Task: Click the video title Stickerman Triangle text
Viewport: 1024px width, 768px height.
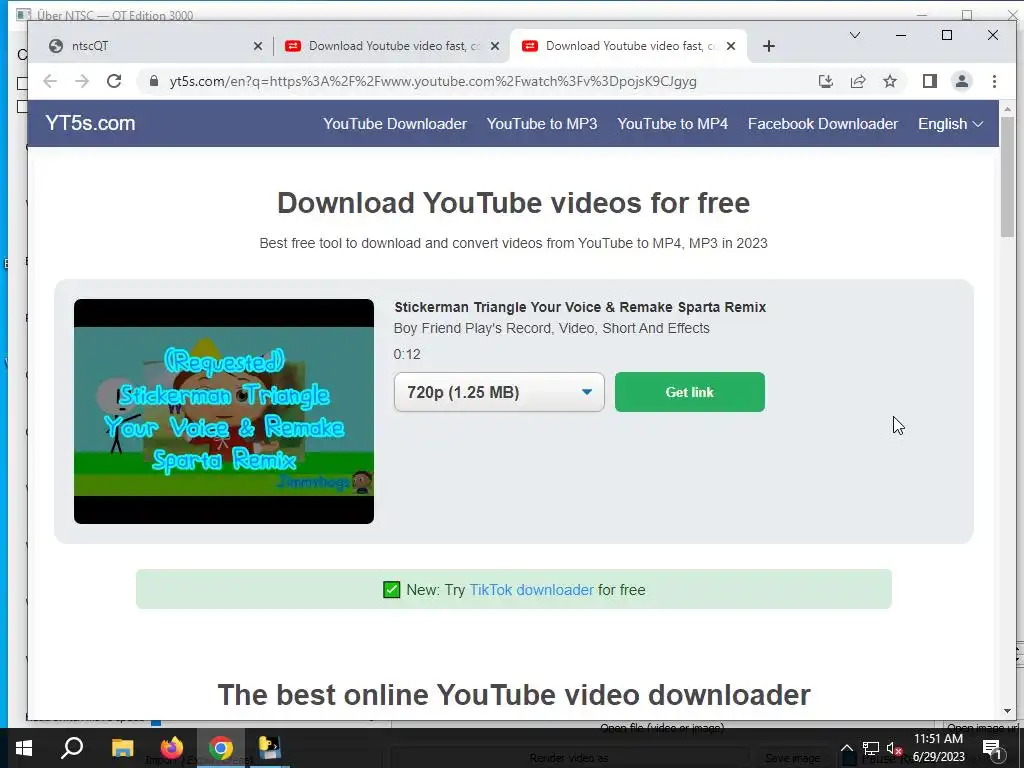Action: 580,307
